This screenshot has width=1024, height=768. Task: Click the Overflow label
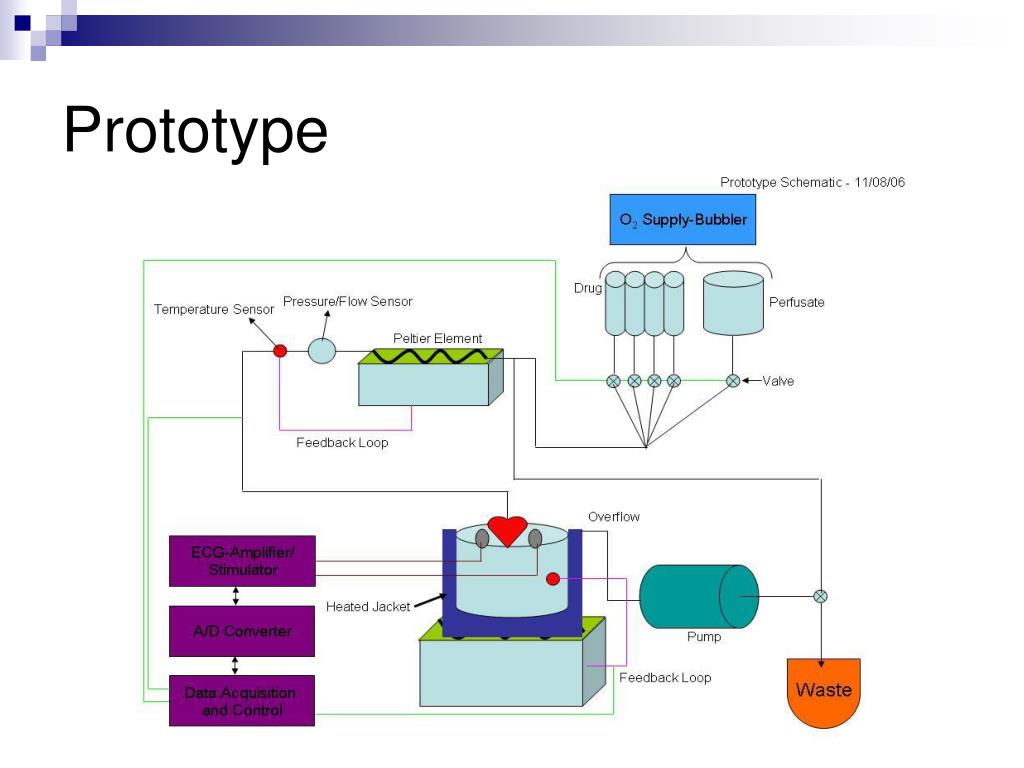point(614,517)
